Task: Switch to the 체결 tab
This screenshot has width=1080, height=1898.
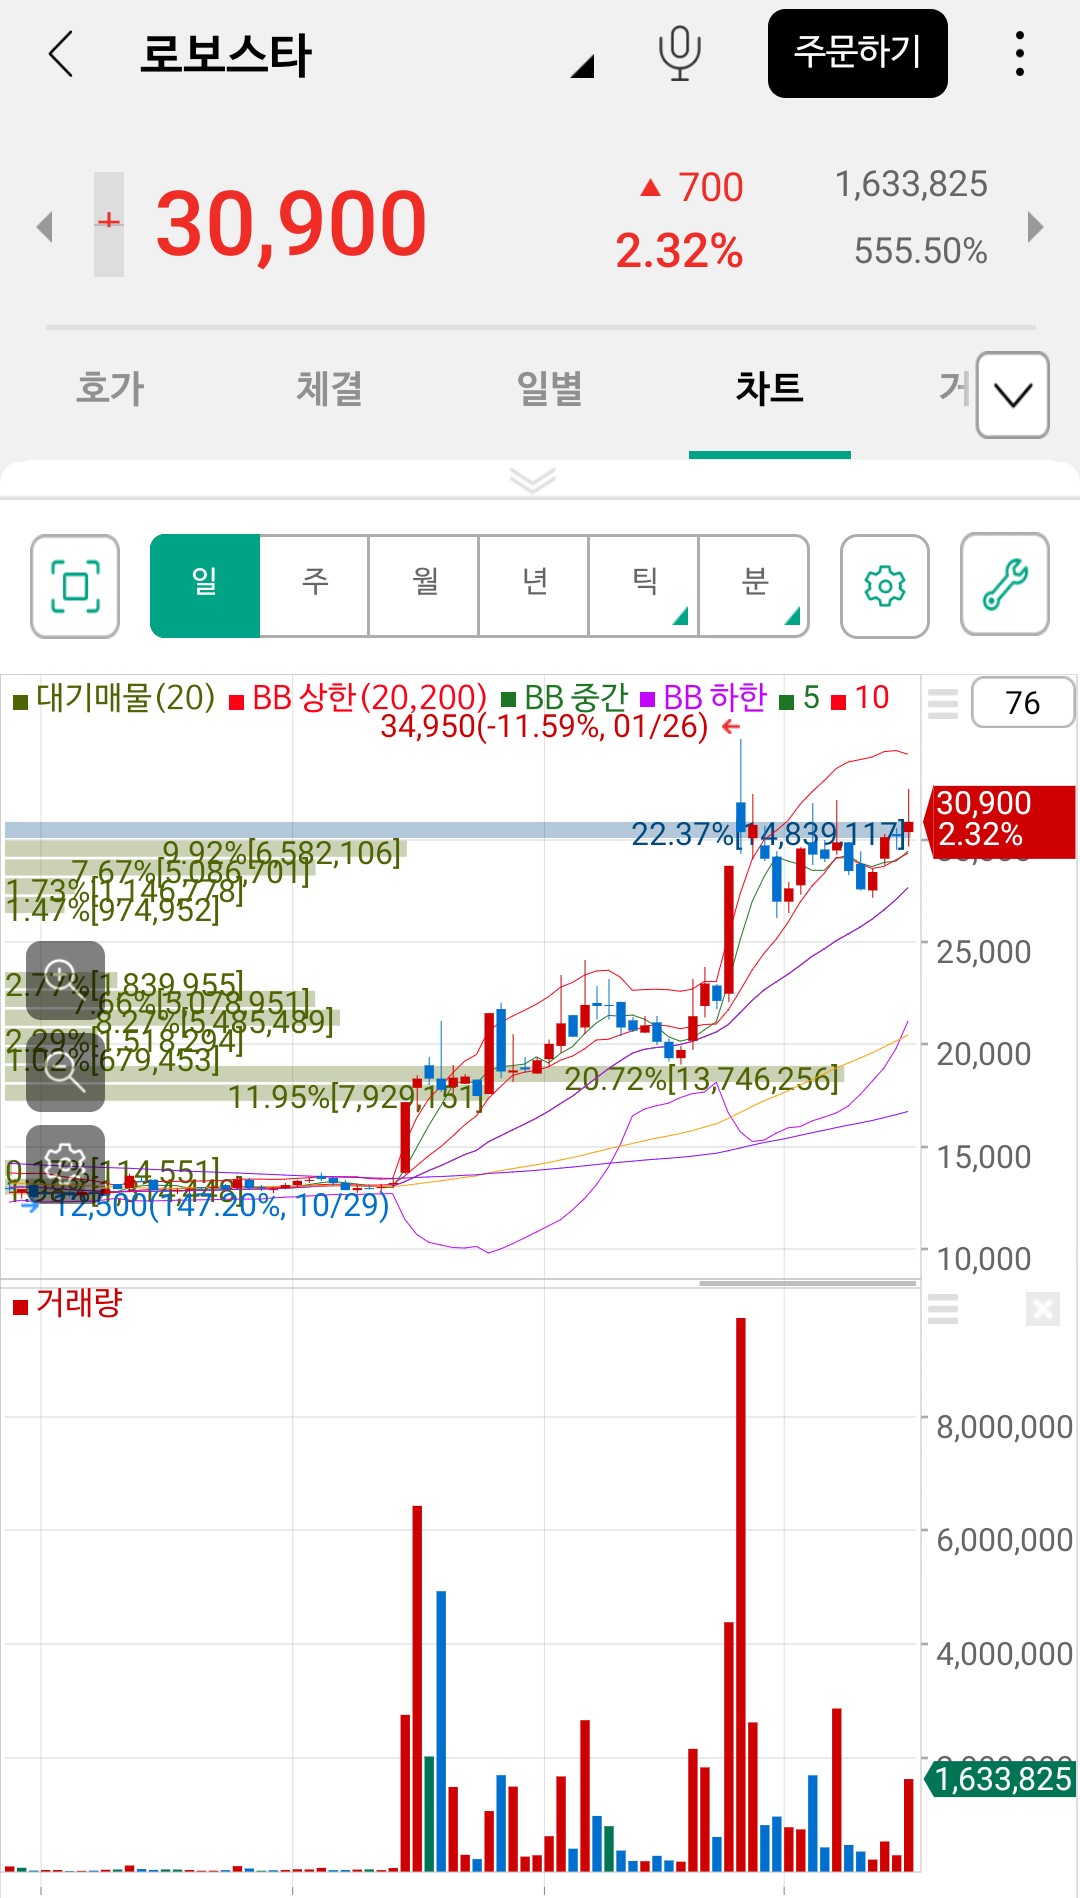Action: 330,388
